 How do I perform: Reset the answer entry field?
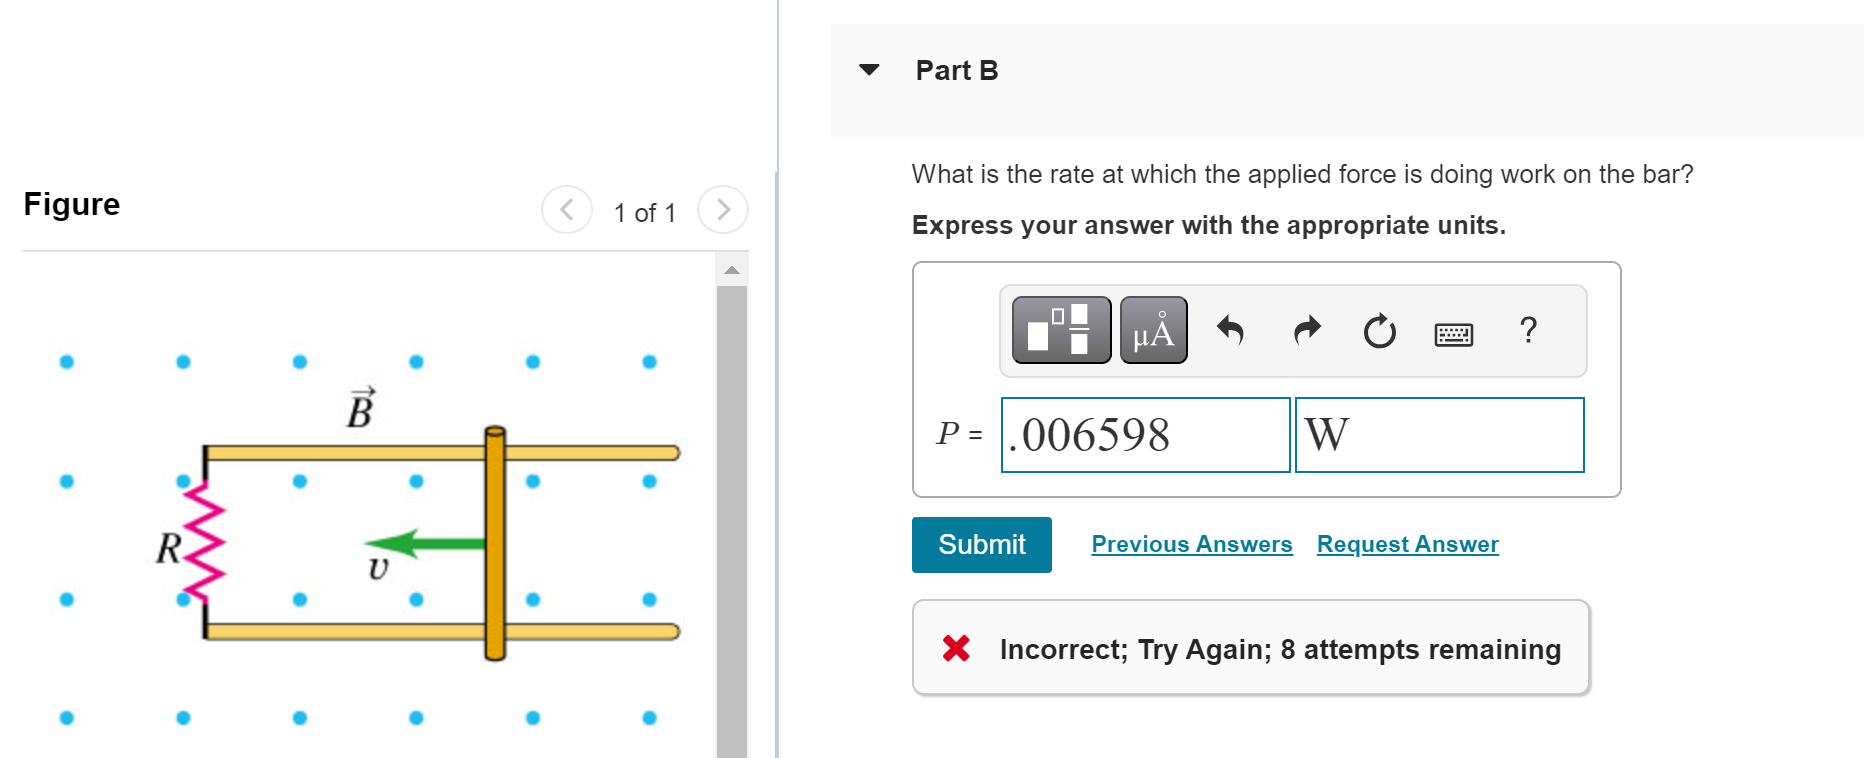[1379, 331]
